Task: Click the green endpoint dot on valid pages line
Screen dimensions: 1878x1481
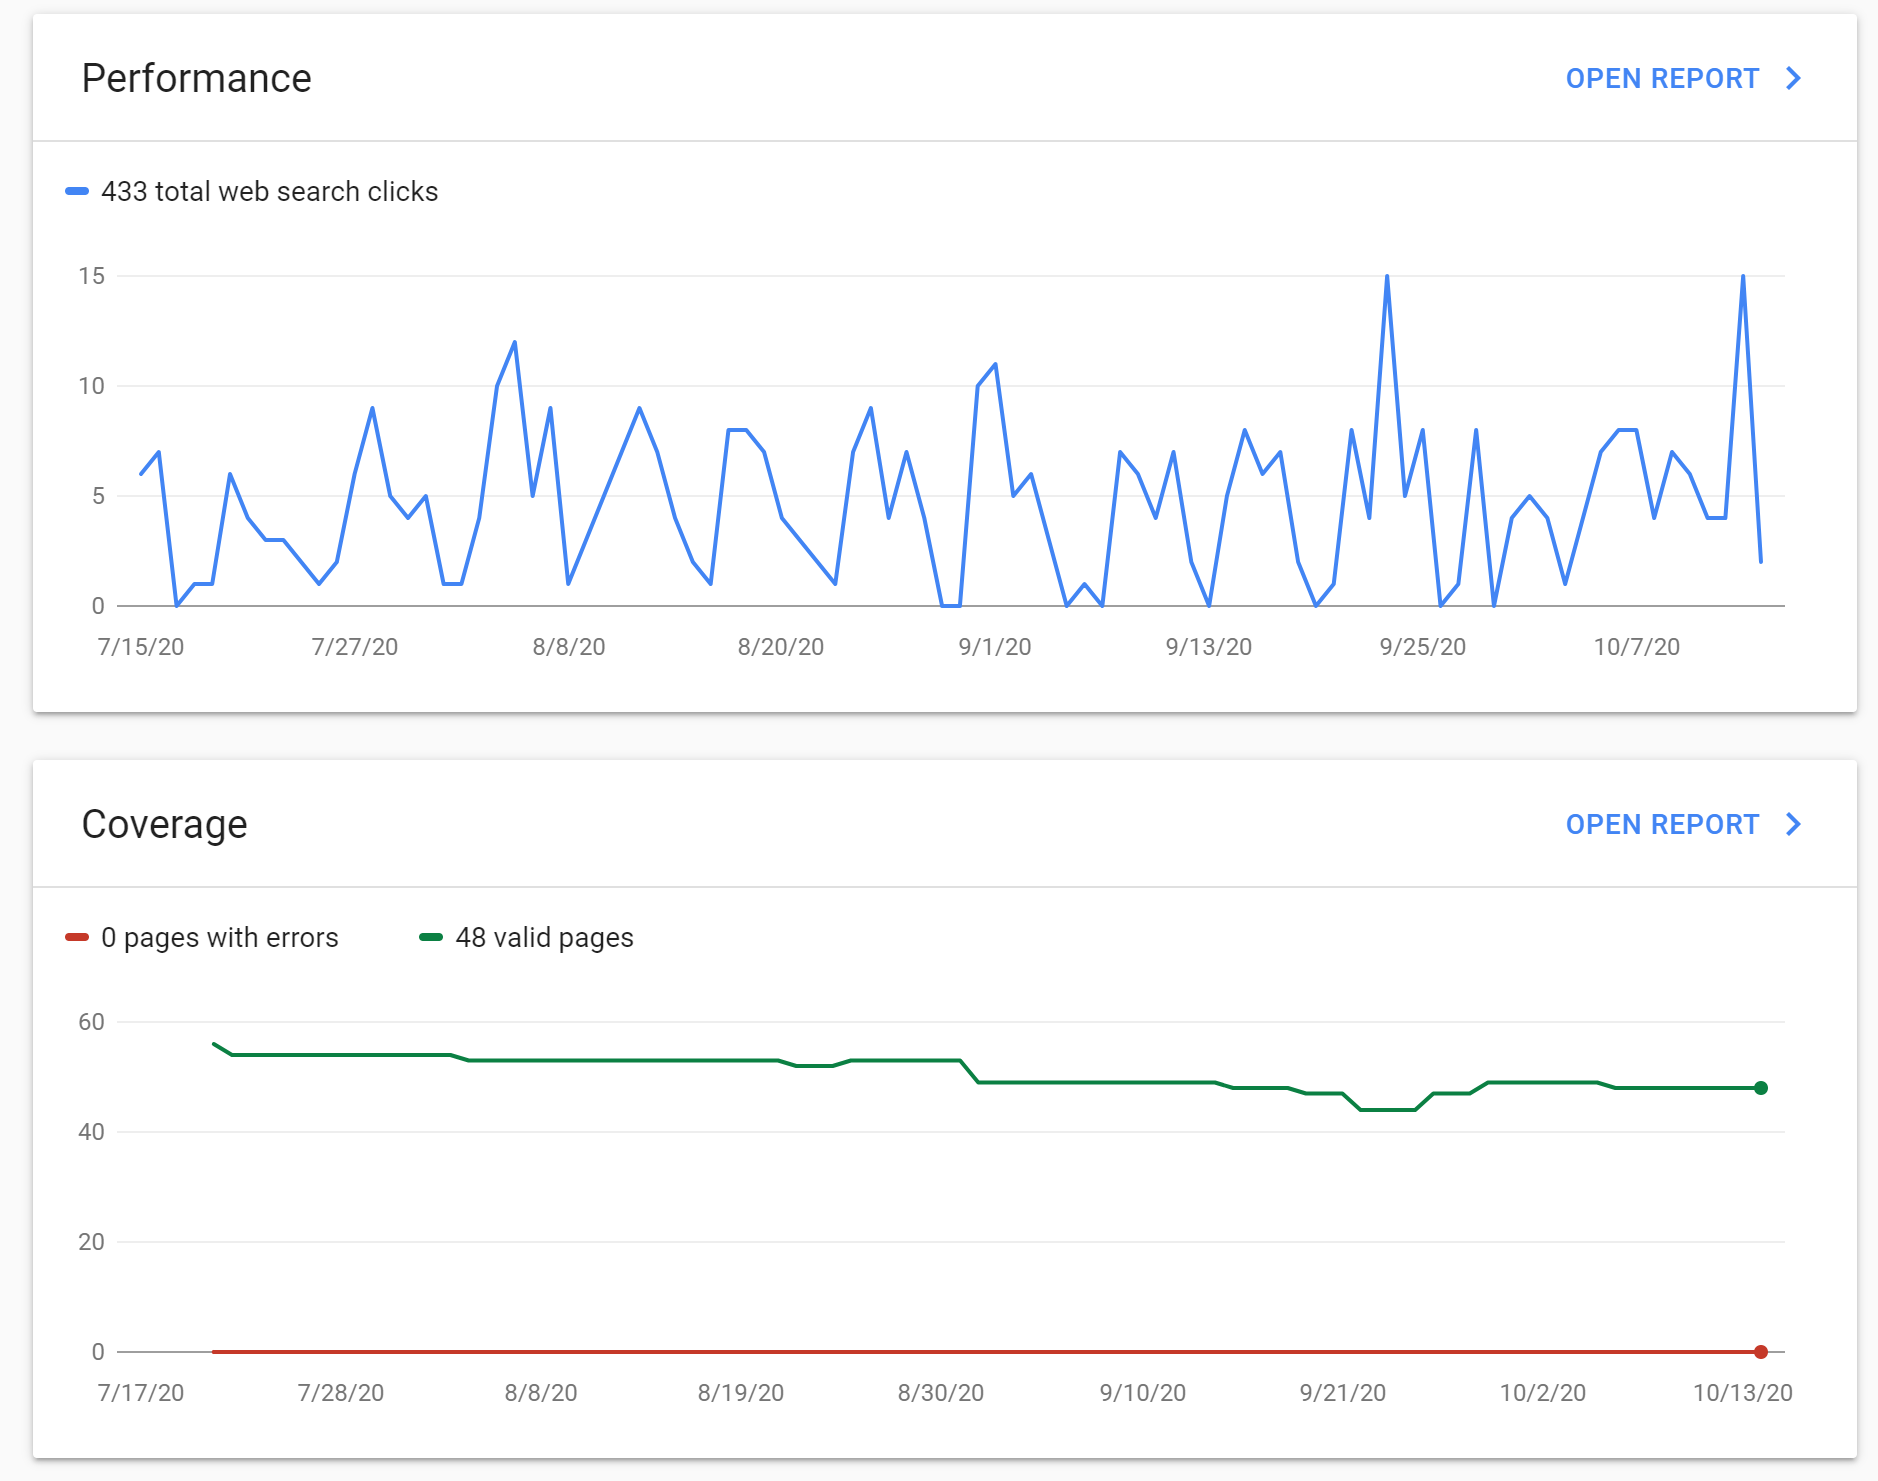Action: coord(1761,1088)
